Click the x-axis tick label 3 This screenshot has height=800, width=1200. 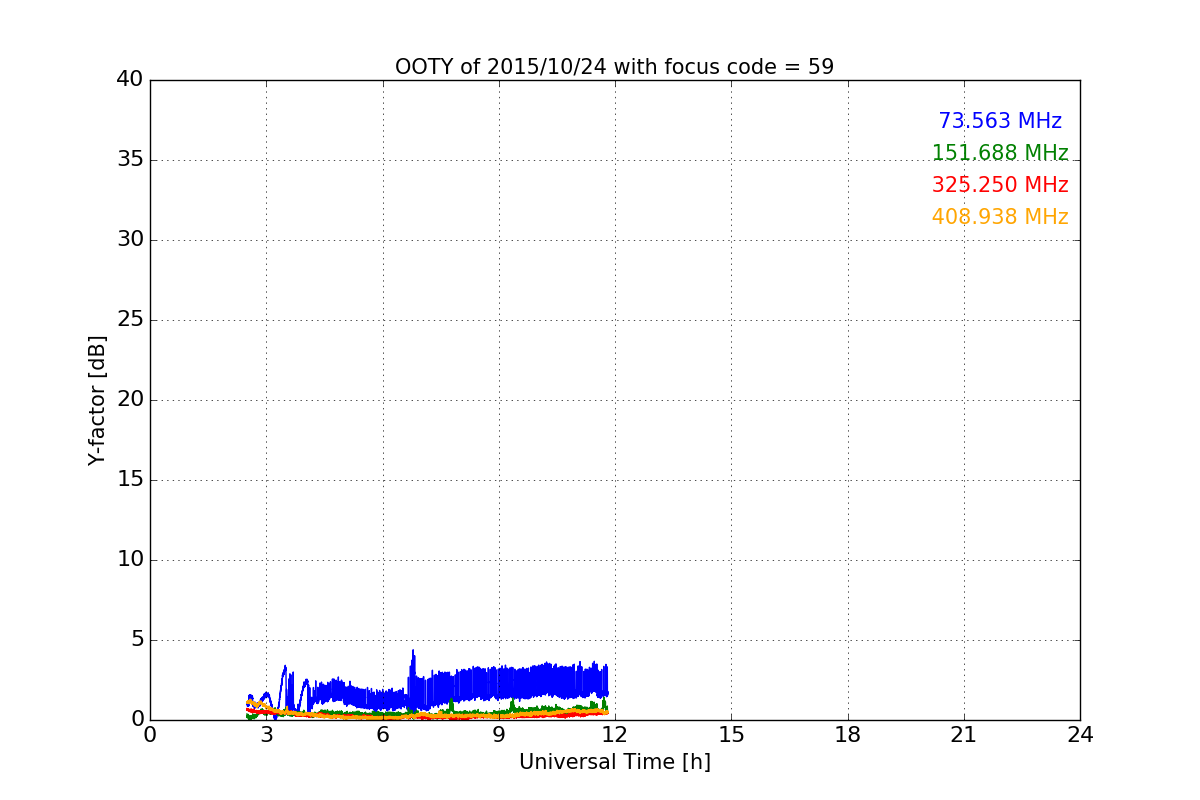coord(266,734)
